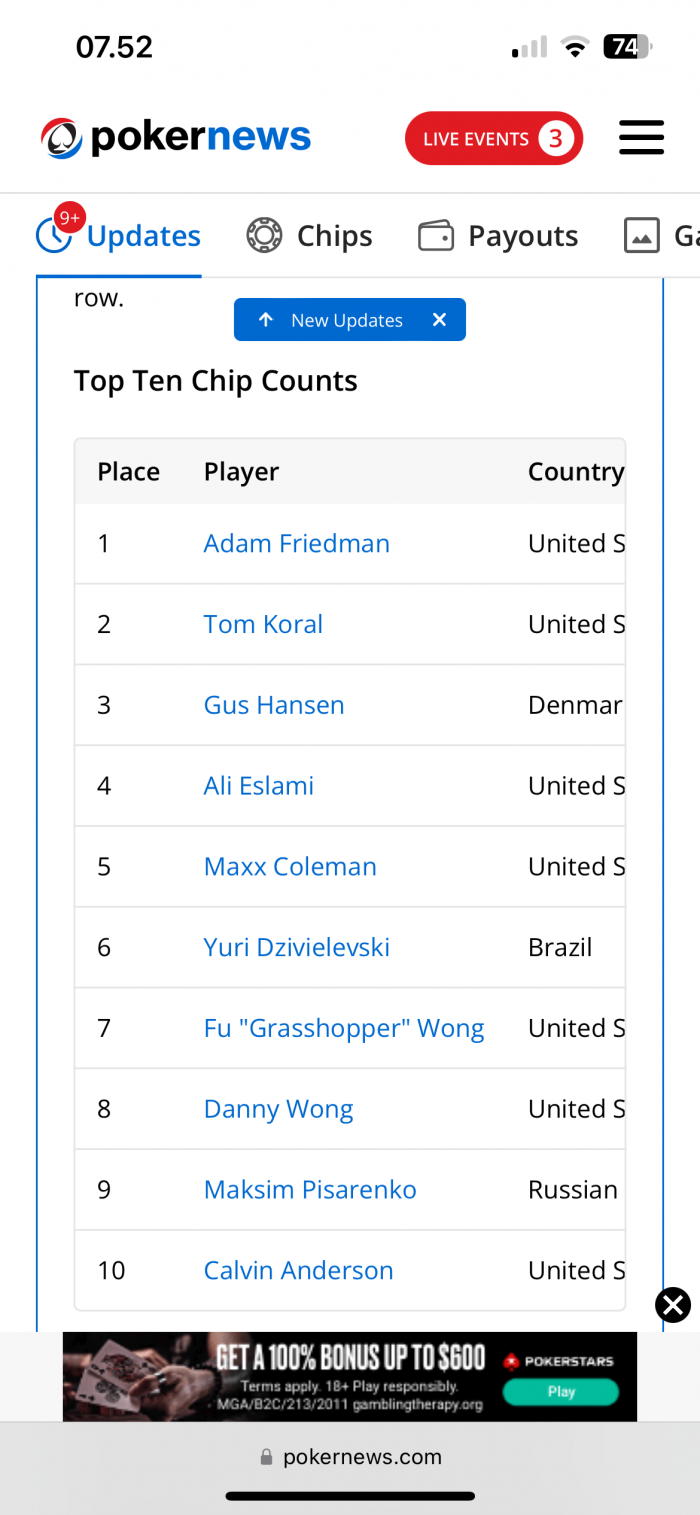Open Adam Friedman's player profile
The image size is (700, 1515).
pyautogui.click(x=297, y=543)
